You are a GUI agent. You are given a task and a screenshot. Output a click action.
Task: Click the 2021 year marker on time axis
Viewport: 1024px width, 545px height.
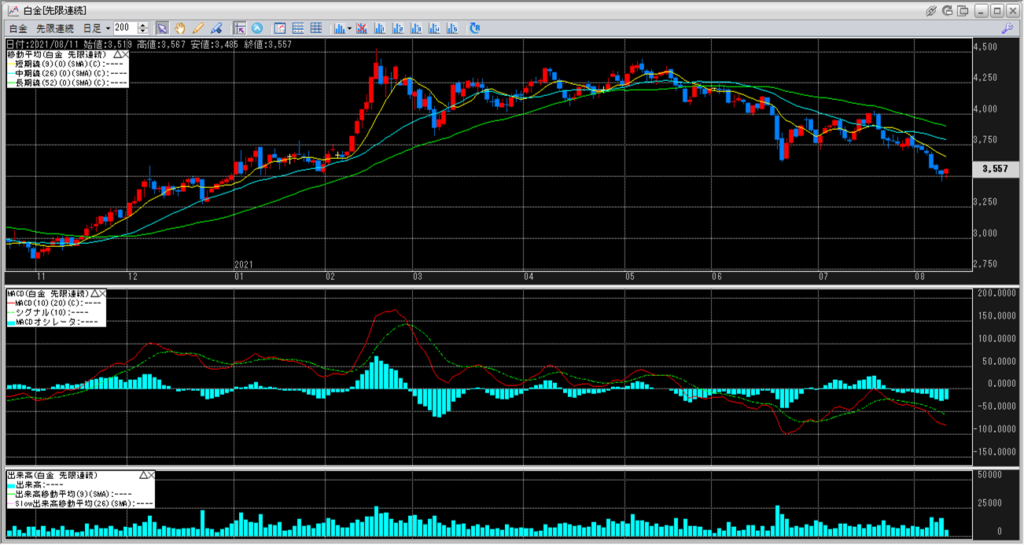(243, 264)
